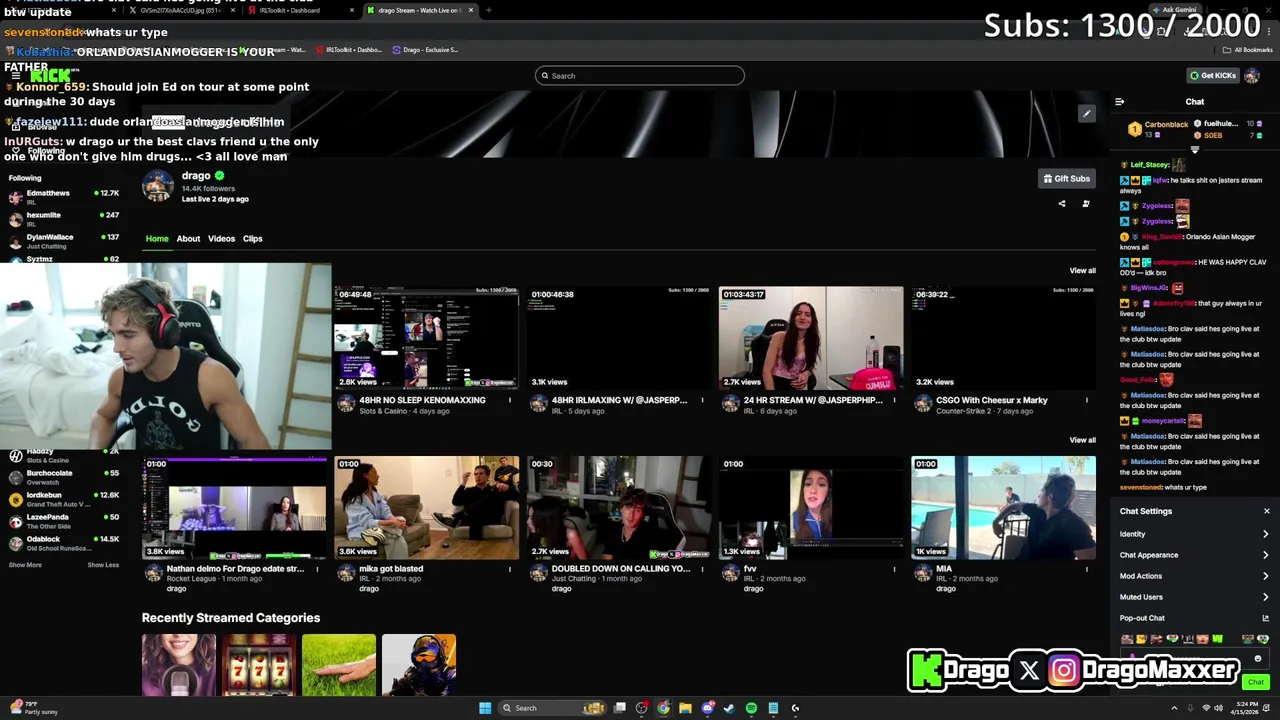Open Task View on the taskbar
This screenshot has width=1280, height=720.
pyautogui.click(x=620, y=708)
